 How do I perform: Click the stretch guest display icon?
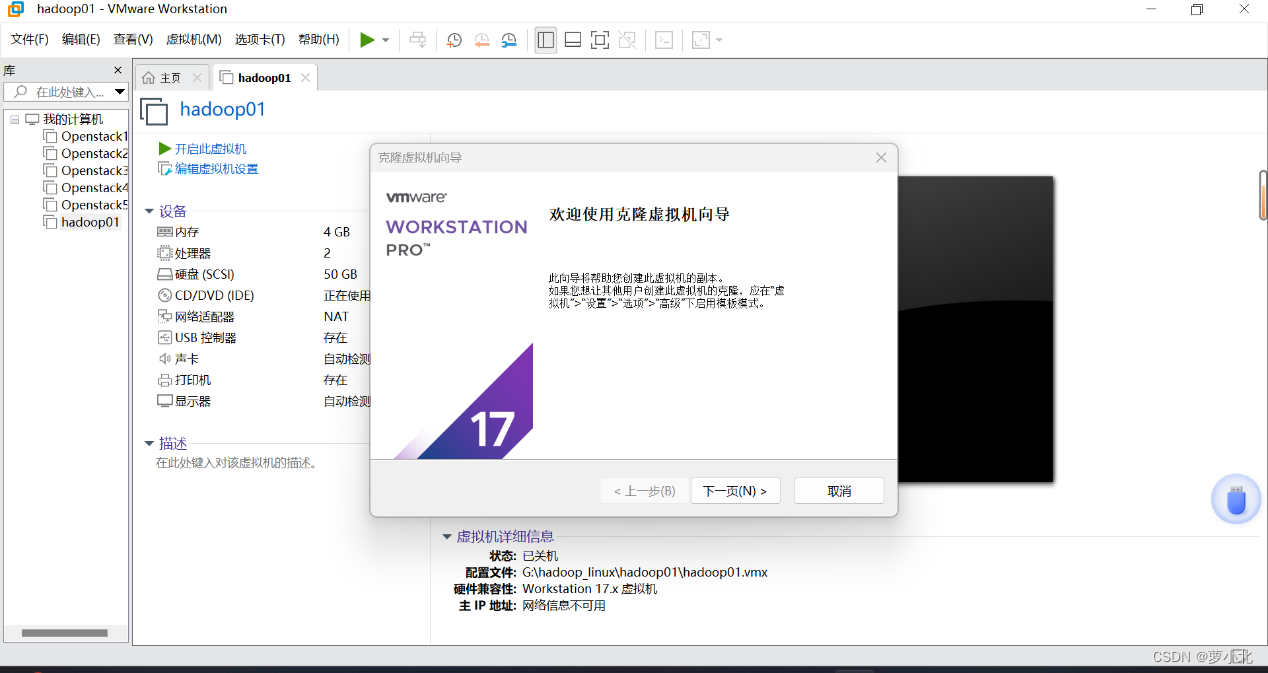[701, 40]
